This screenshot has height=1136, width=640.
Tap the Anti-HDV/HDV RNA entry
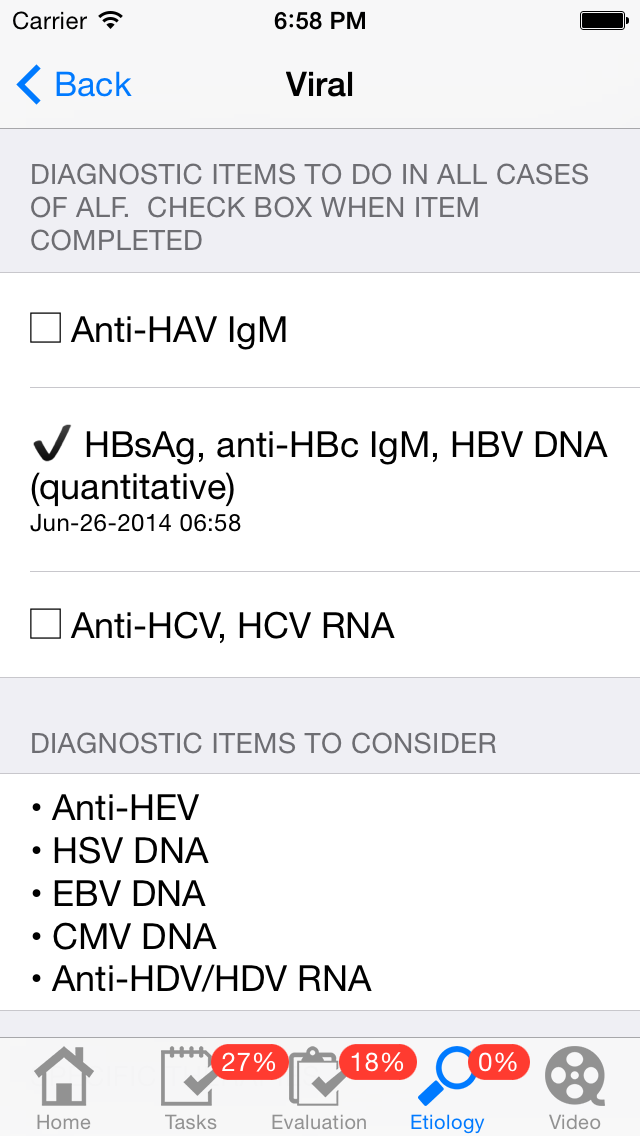tap(212, 980)
